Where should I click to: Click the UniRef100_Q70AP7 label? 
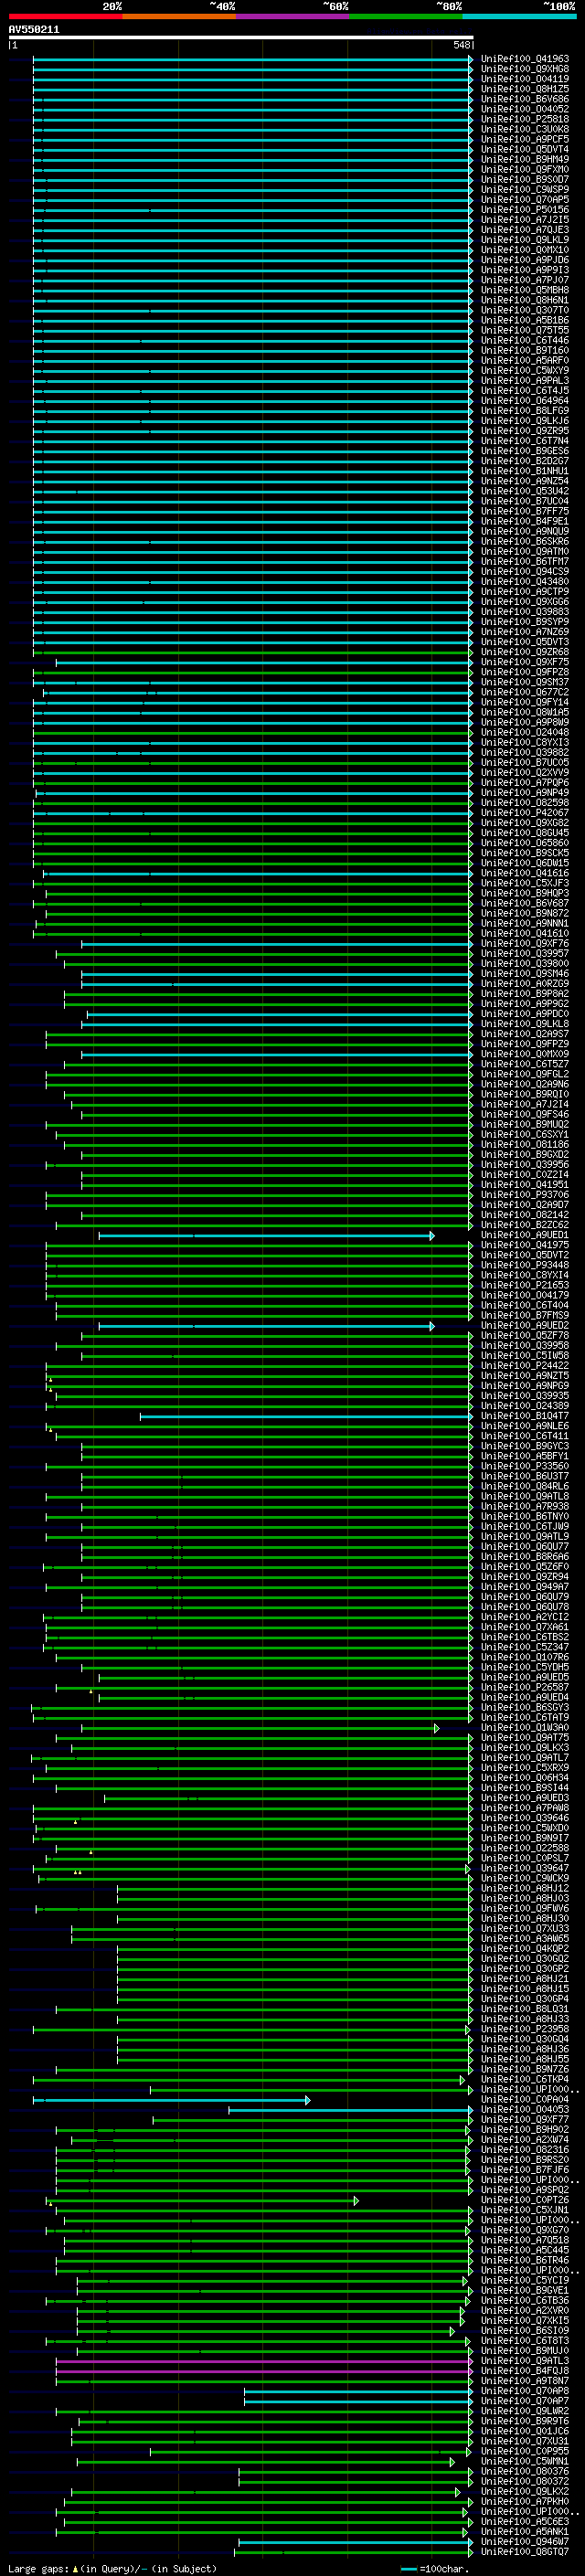[x=525, y=2401]
